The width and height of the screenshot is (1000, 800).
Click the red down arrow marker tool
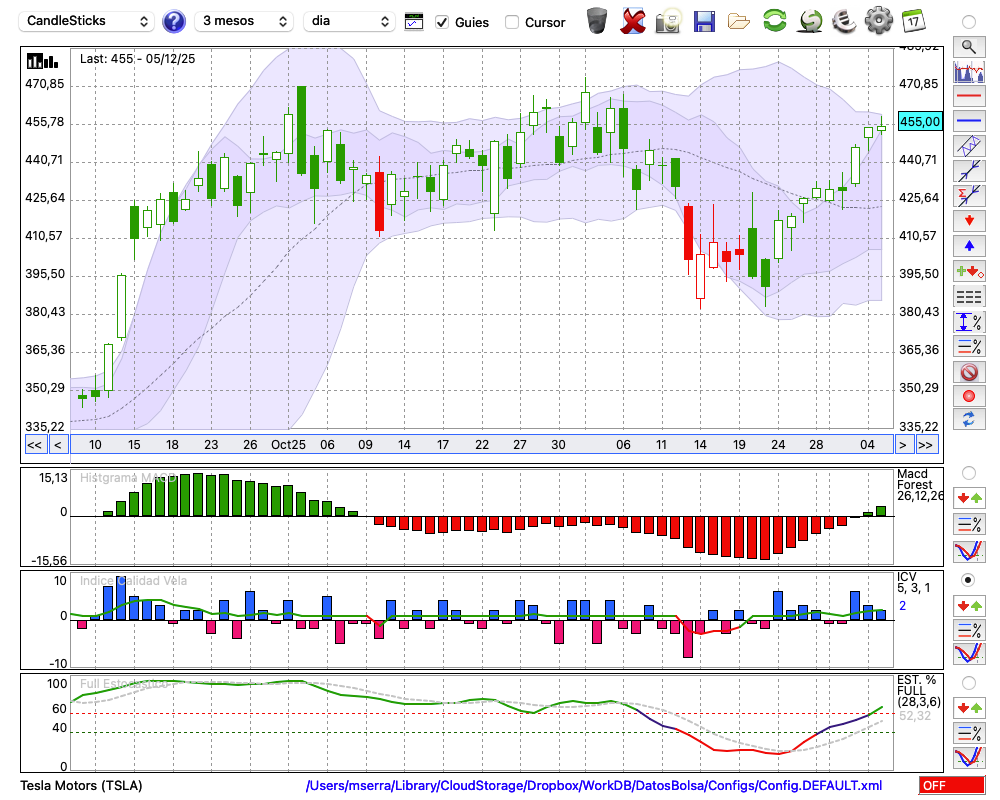(969, 221)
